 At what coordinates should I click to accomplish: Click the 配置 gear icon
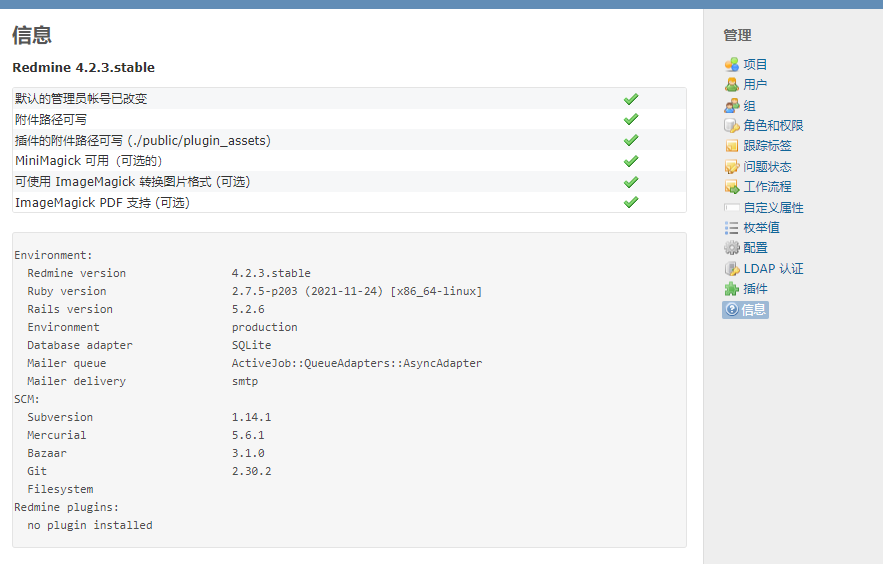click(732, 248)
